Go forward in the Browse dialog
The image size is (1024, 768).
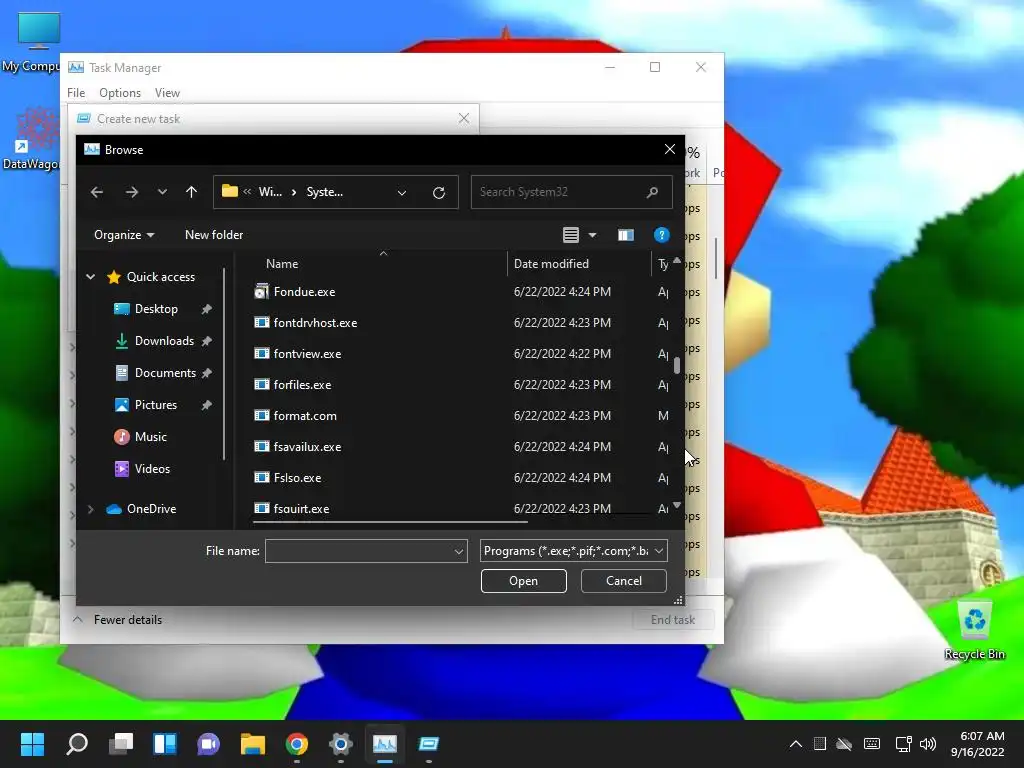click(131, 192)
